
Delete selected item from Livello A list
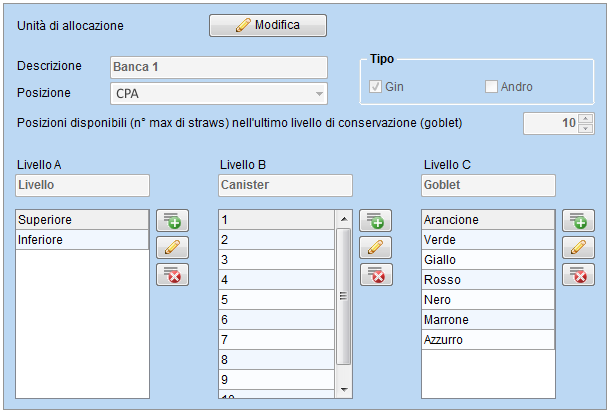[x=172, y=275]
